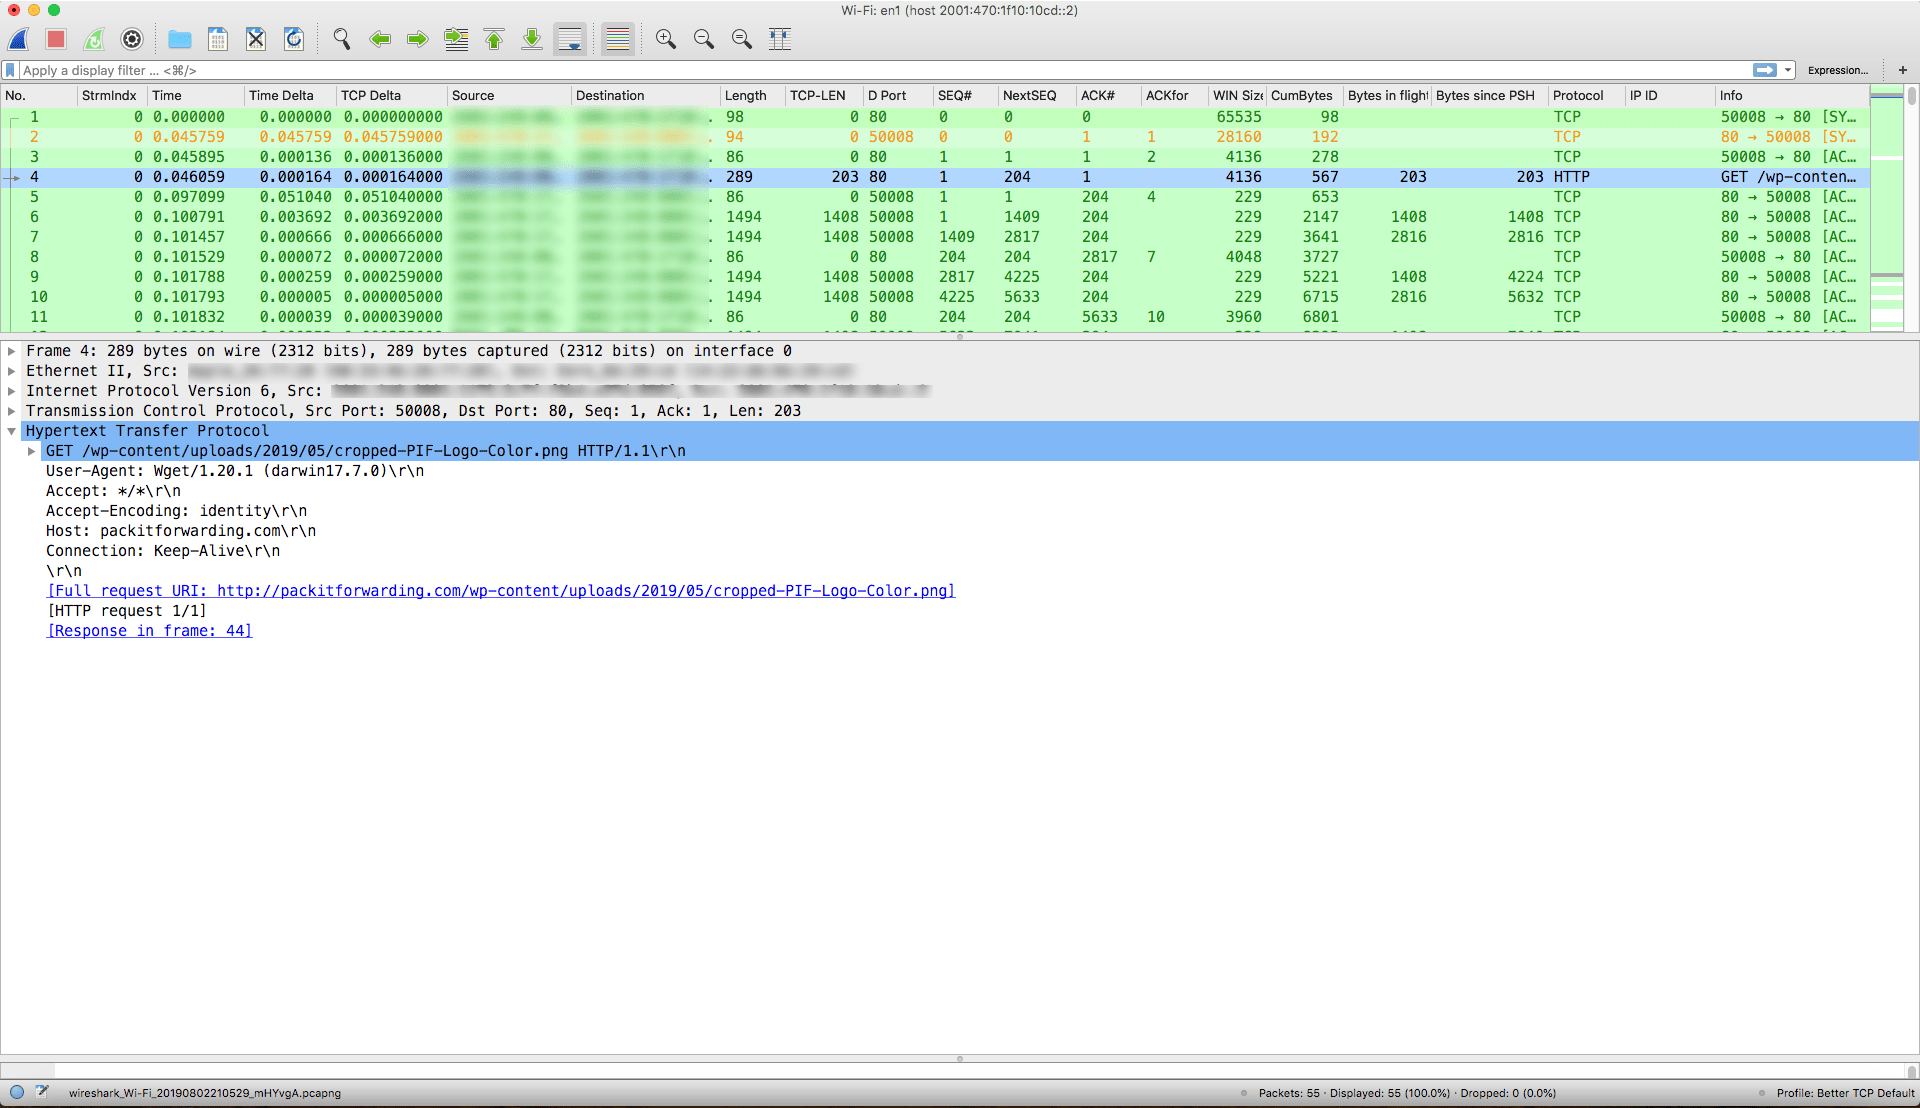Viewport: 1920px width, 1108px height.
Task: Sort by the StrmIndx column header
Action: coord(112,96)
